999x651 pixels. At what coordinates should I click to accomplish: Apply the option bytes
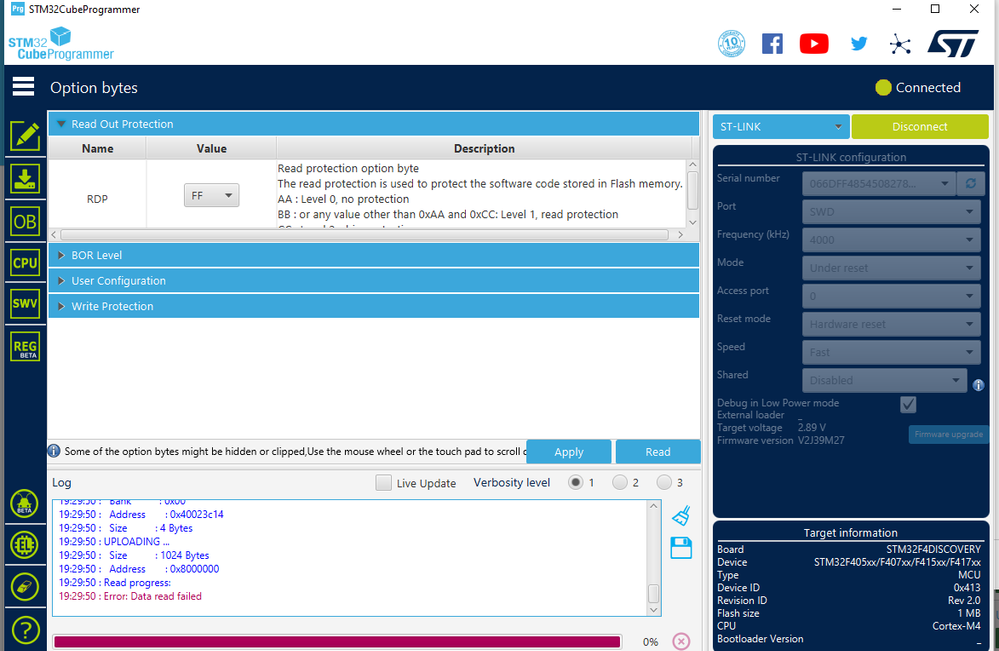click(569, 452)
